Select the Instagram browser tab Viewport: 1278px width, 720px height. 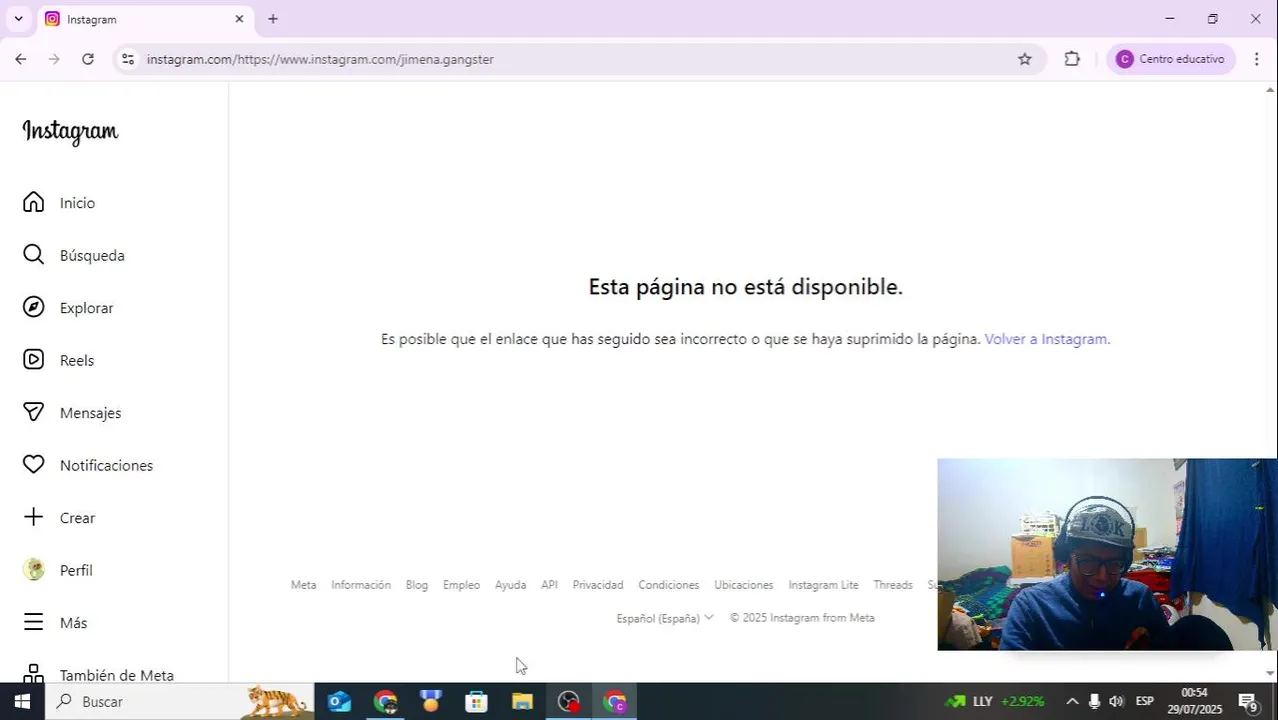[145, 19]
